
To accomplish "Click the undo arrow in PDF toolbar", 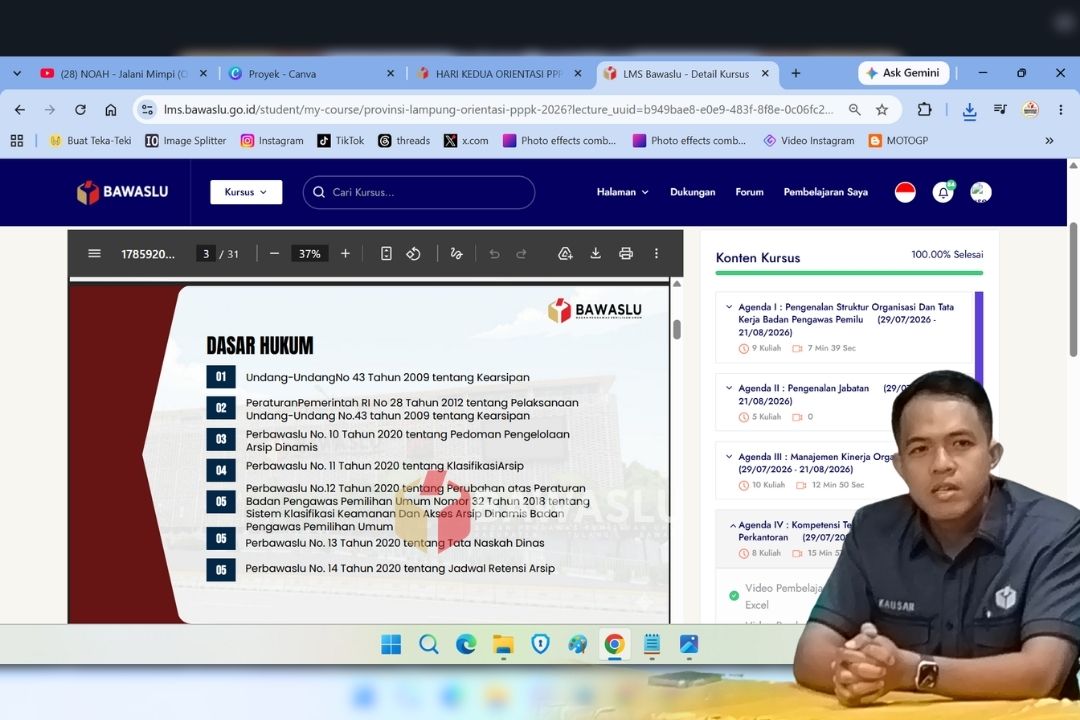I will click(494, 254).
